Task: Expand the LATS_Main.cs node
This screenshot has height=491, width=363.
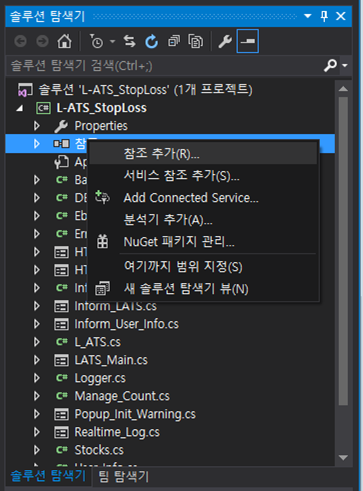Action: click(37, 360)
